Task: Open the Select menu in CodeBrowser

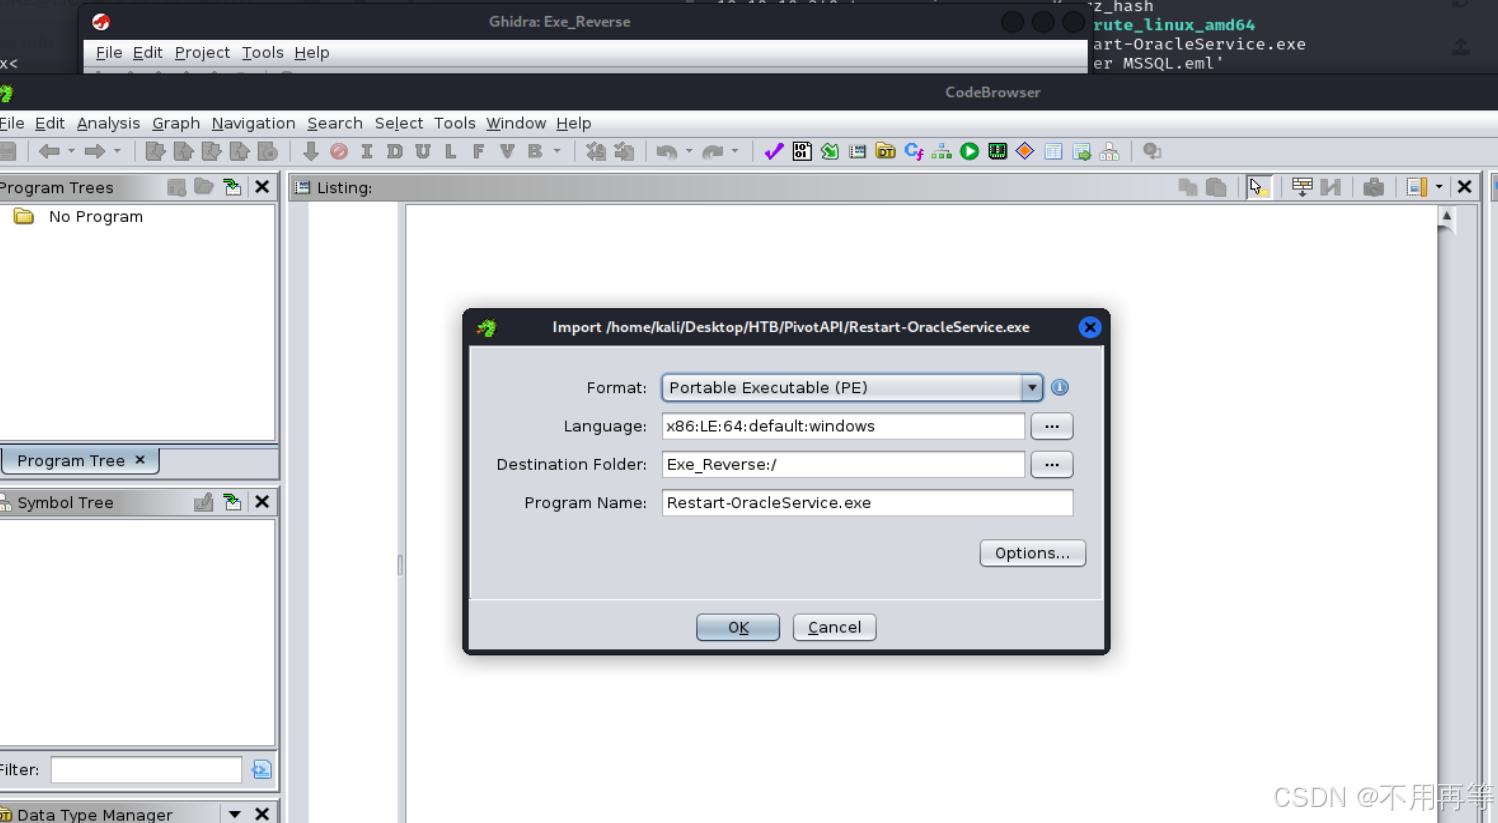Action: (x=399, y=123)
